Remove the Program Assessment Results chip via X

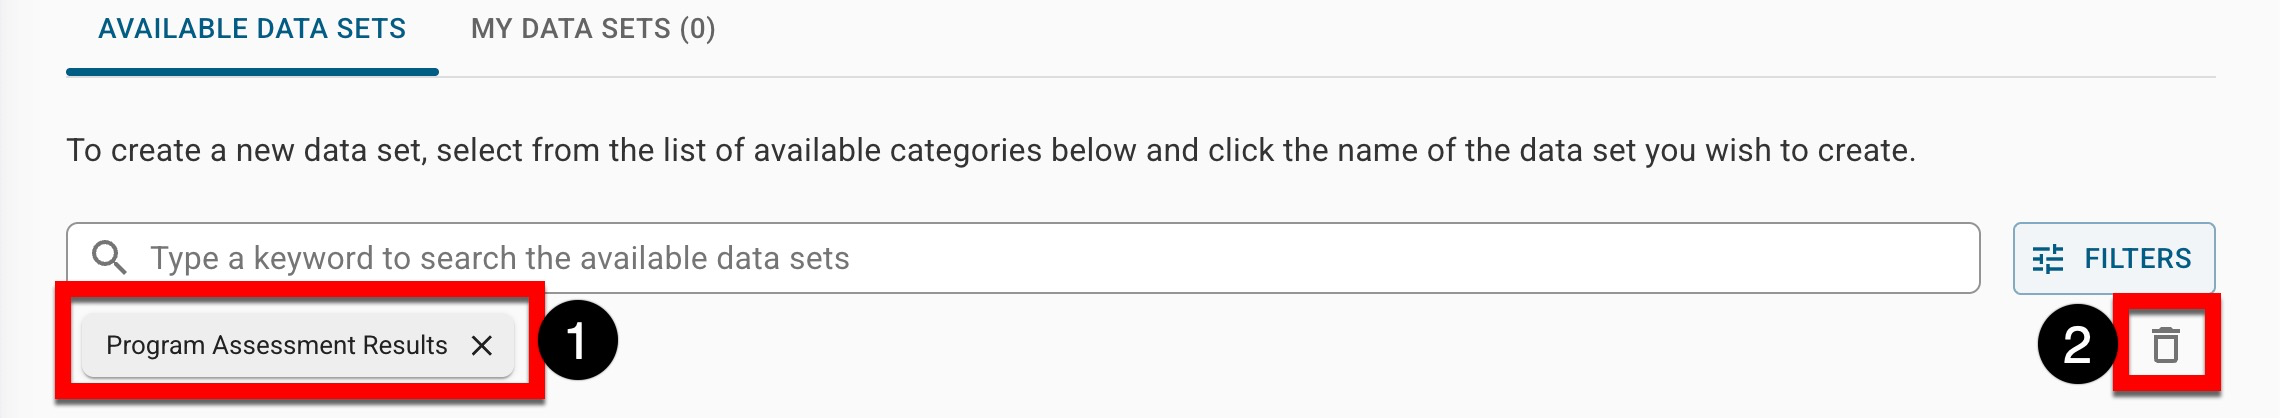[x=482, y=345]
